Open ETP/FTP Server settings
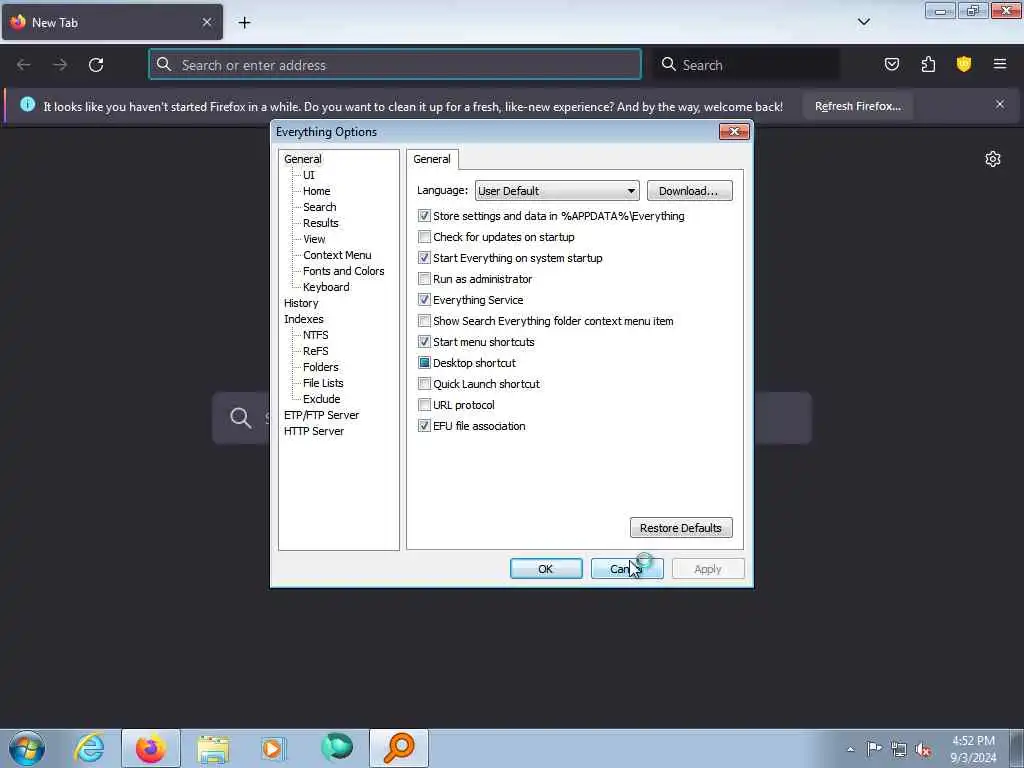The height and width of the screenshot is (768, 1024). (x=321, y=415)
